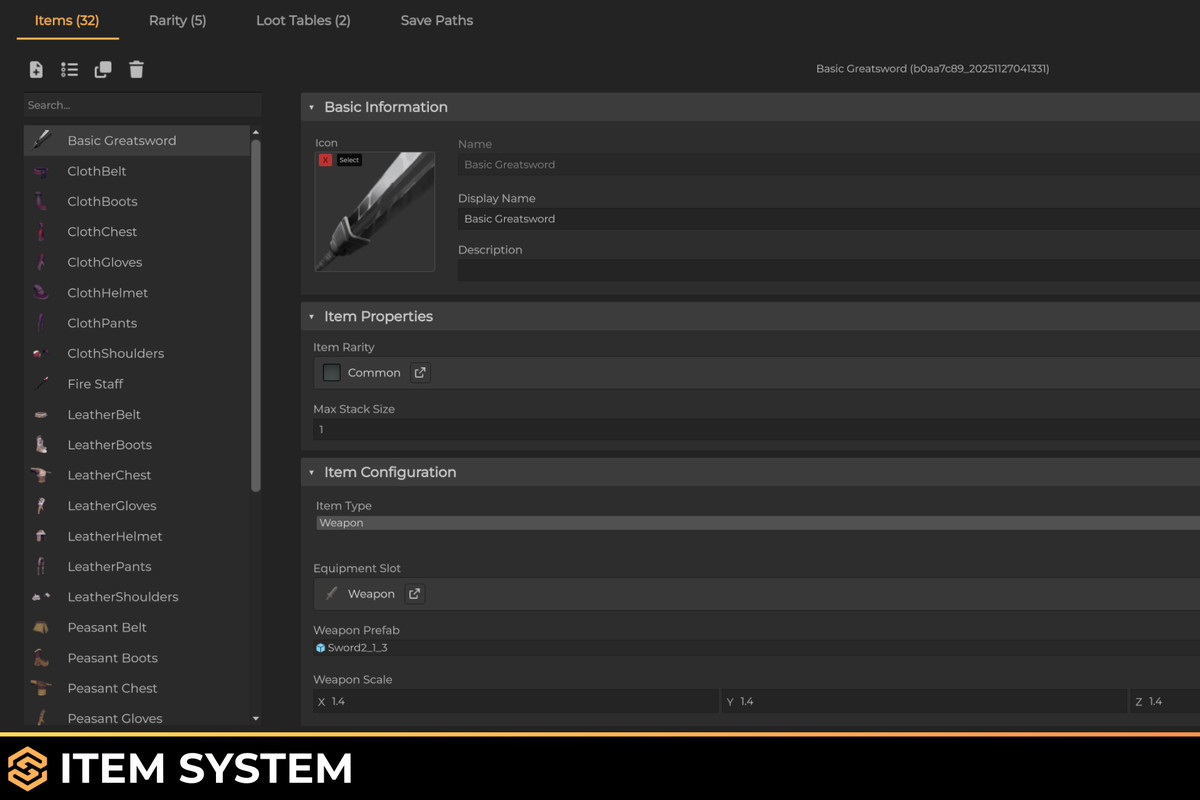Select LeatherChest in the item list

109,475
